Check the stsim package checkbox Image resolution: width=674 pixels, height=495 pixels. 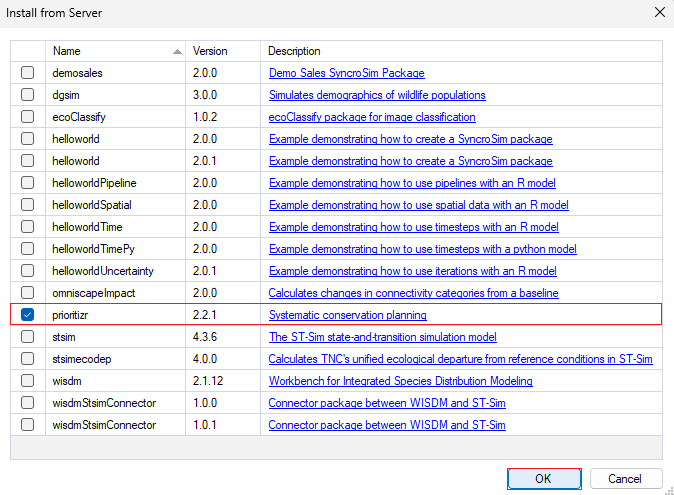[28, 336]
